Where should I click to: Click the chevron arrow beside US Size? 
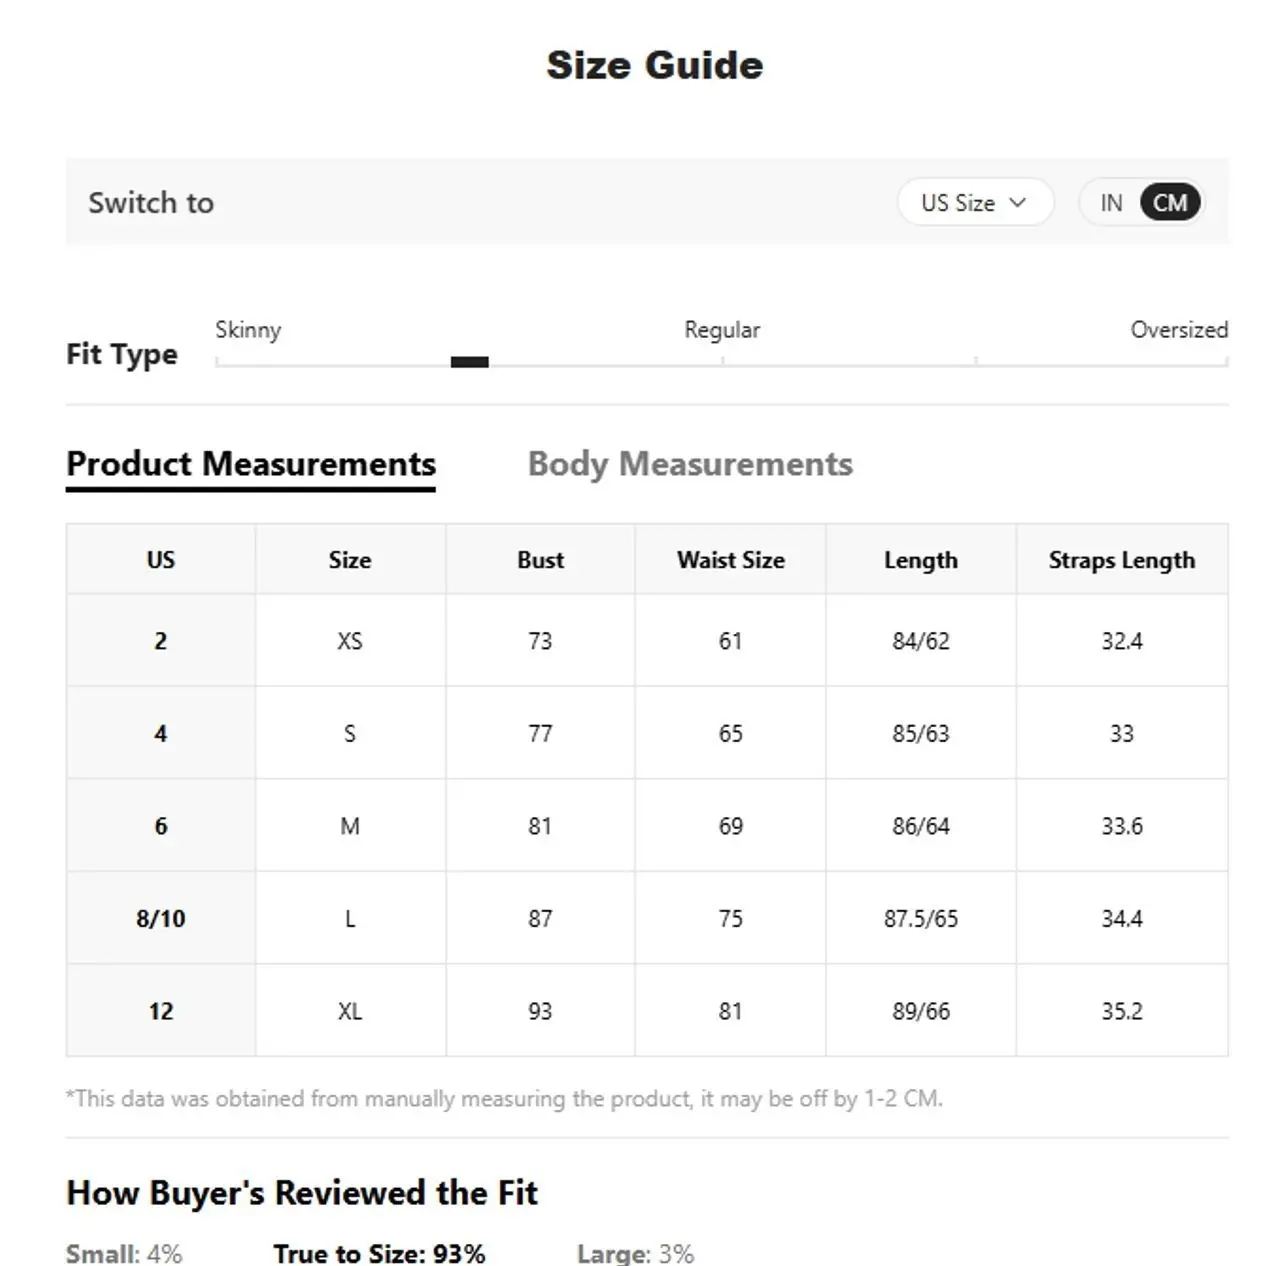point(1018,203)
